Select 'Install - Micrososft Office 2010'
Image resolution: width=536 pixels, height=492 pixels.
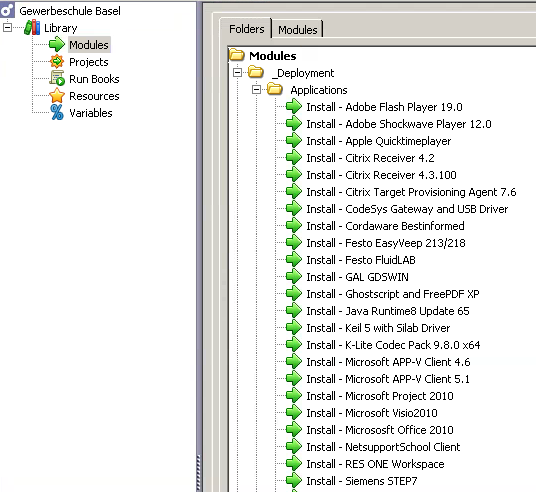click(x=380, y=430)
